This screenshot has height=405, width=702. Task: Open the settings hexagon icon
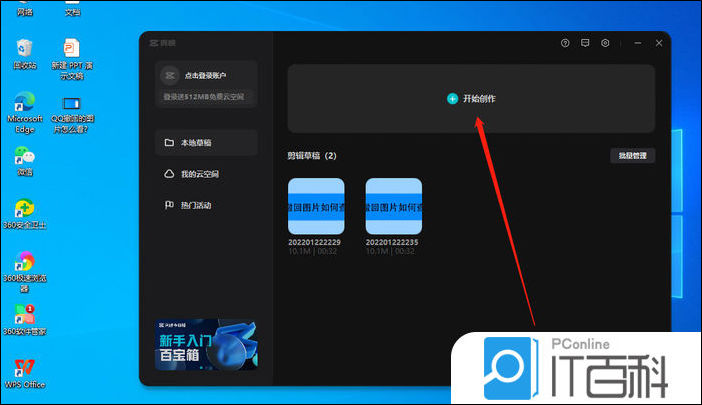(605, 43)
